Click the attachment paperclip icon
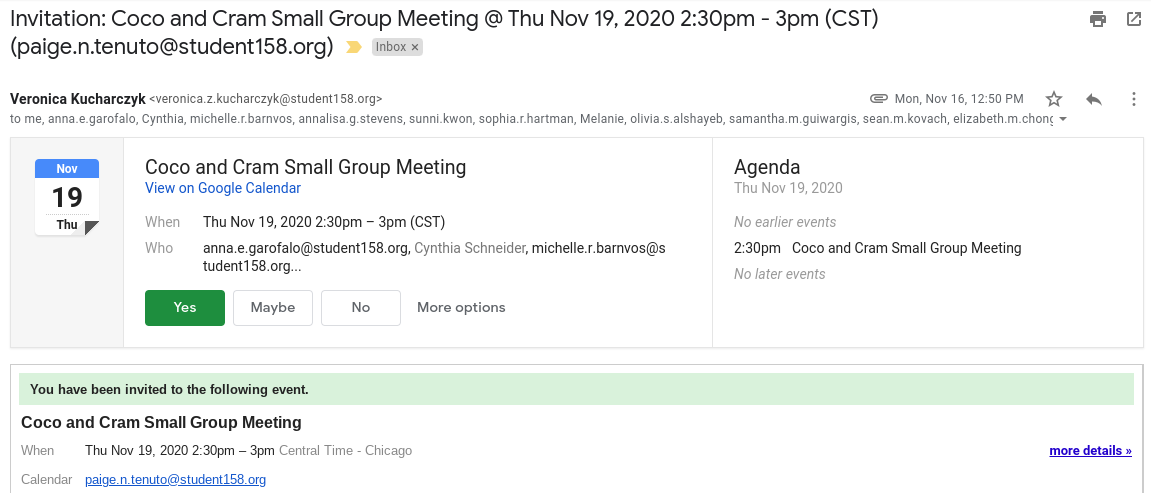This screenshot has height=493, width=1151. tap(879, 99)
